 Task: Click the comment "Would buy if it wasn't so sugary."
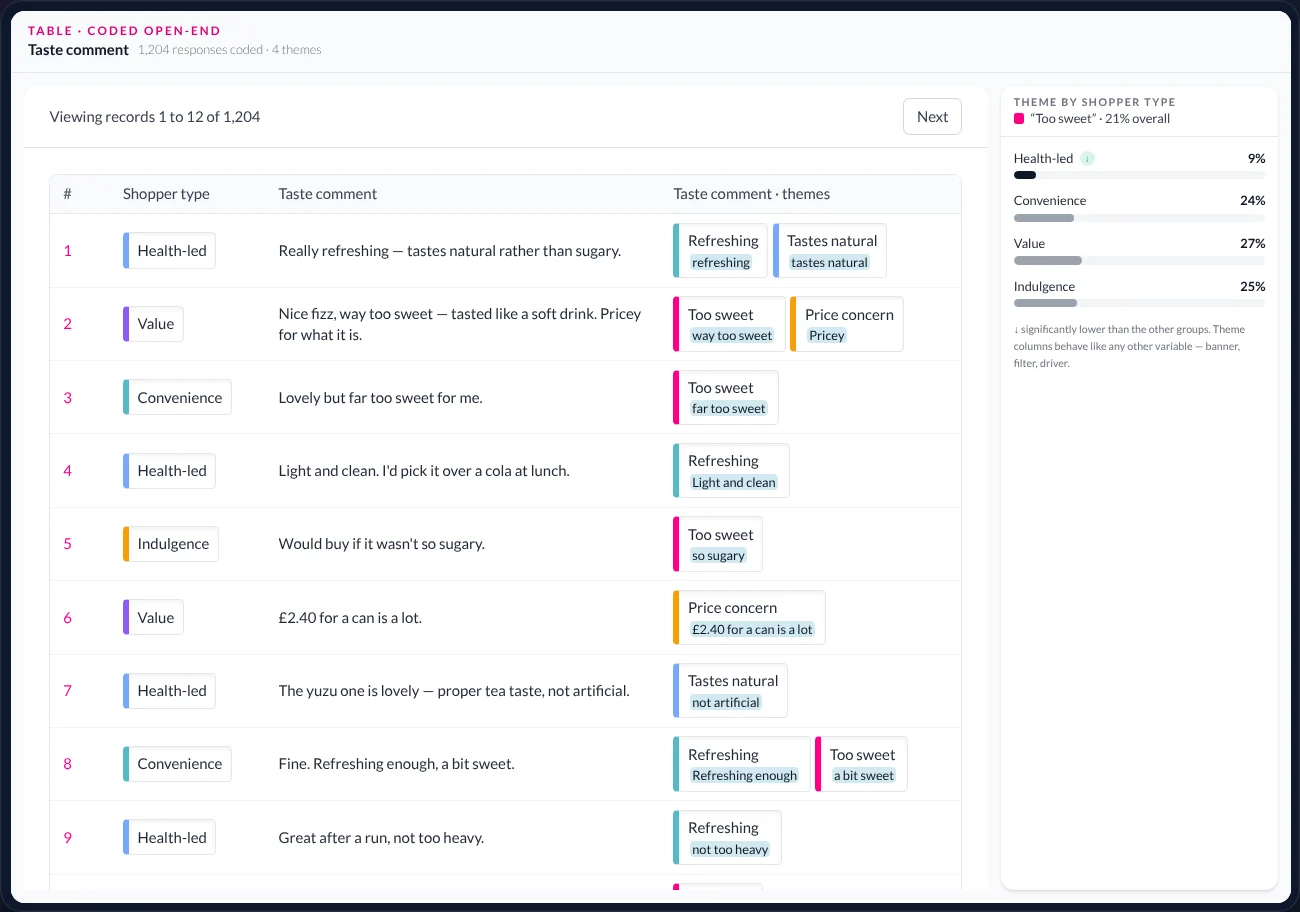point(382,544)
